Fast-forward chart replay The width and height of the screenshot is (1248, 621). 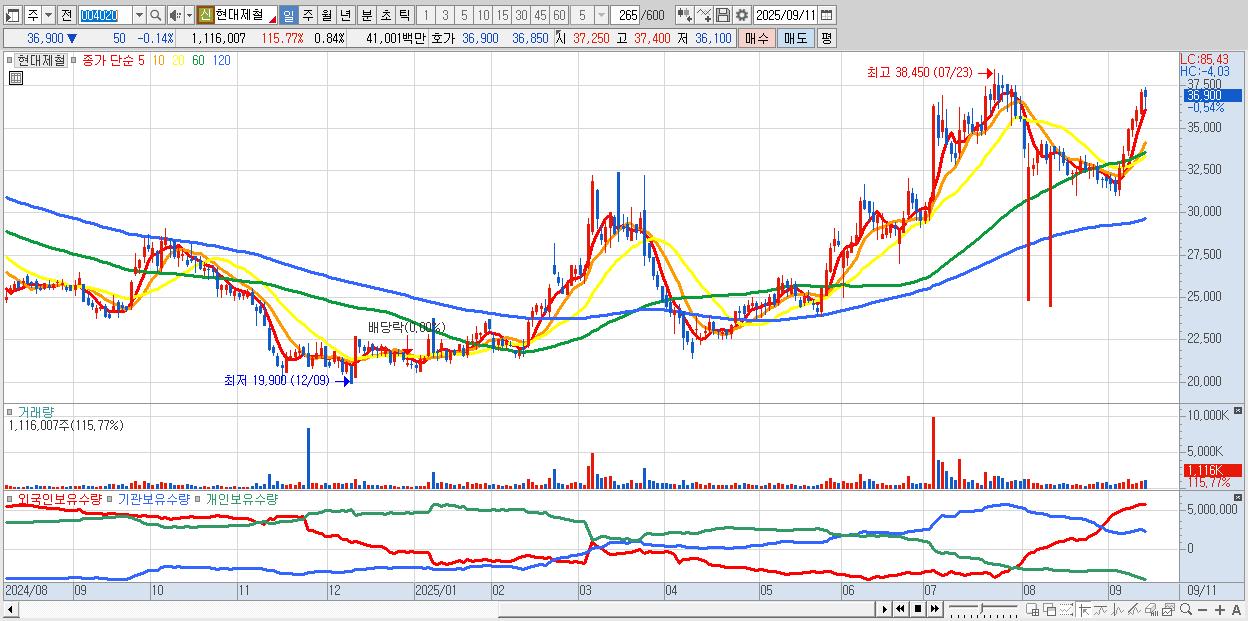point(934,609)
